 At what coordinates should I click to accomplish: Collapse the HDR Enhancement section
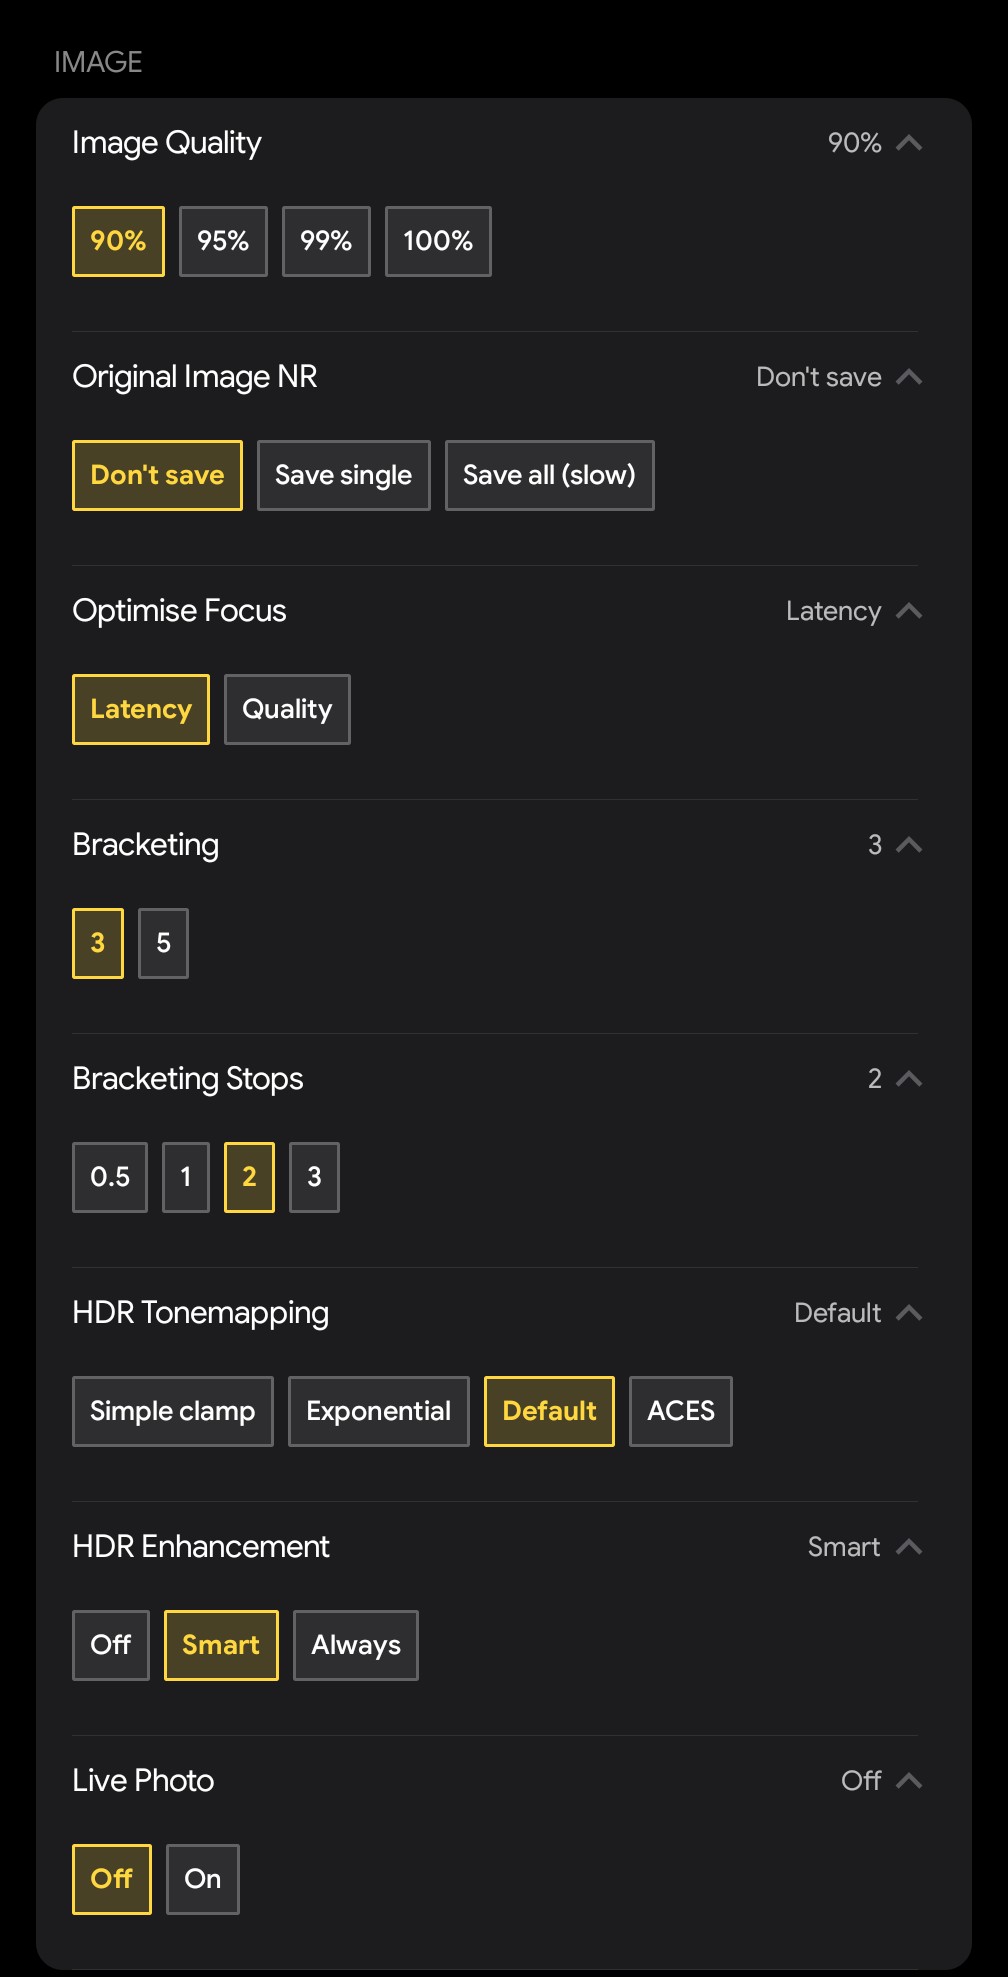(908, 1547)
